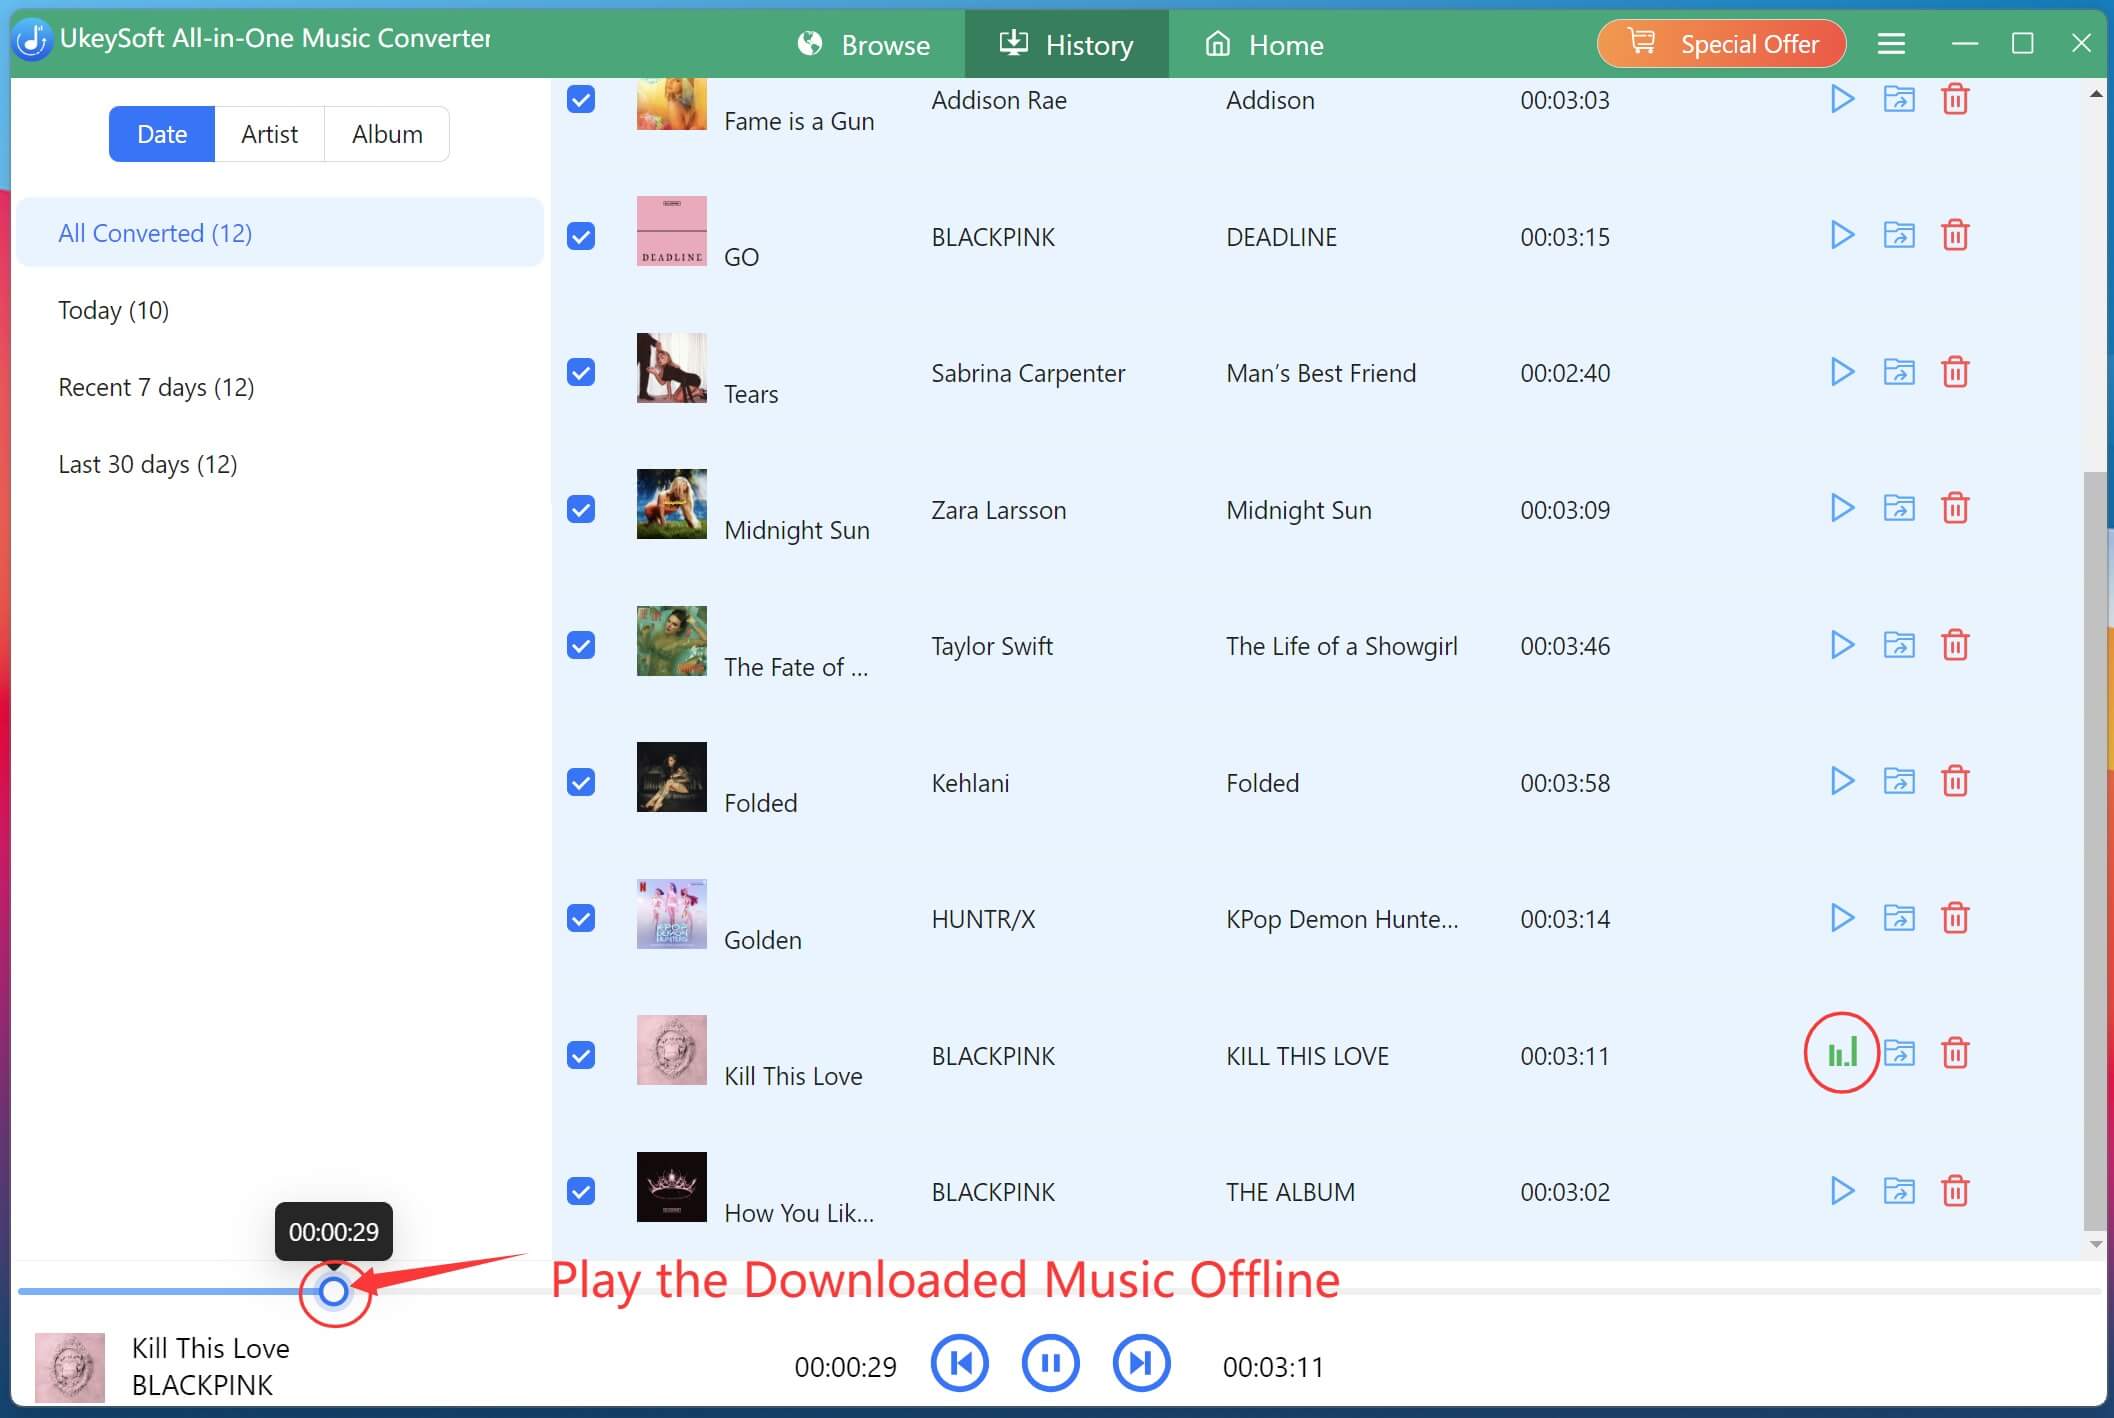This screenshot has height=1418, width=2114.
Task: Play the How You Lik... track
Action: click(1842, 1191)
